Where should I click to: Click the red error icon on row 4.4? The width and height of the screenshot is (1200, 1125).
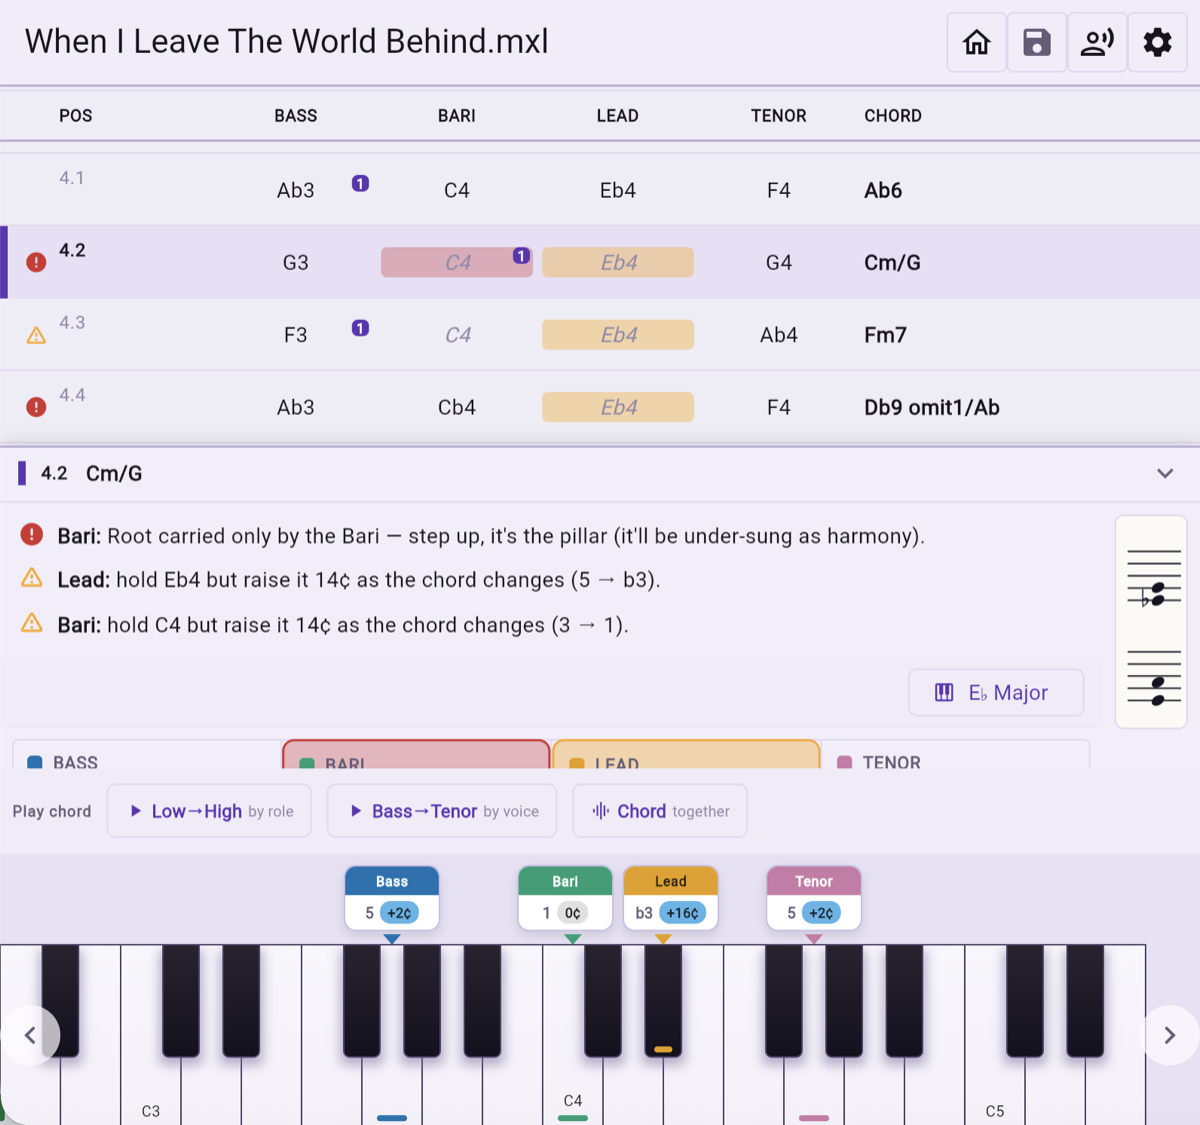36,407
